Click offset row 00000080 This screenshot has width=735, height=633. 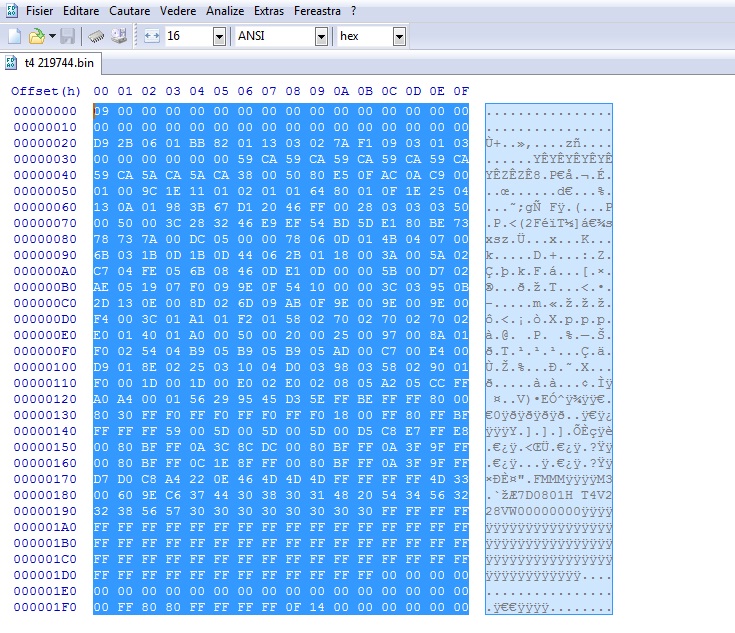click(x=45, y=239)
